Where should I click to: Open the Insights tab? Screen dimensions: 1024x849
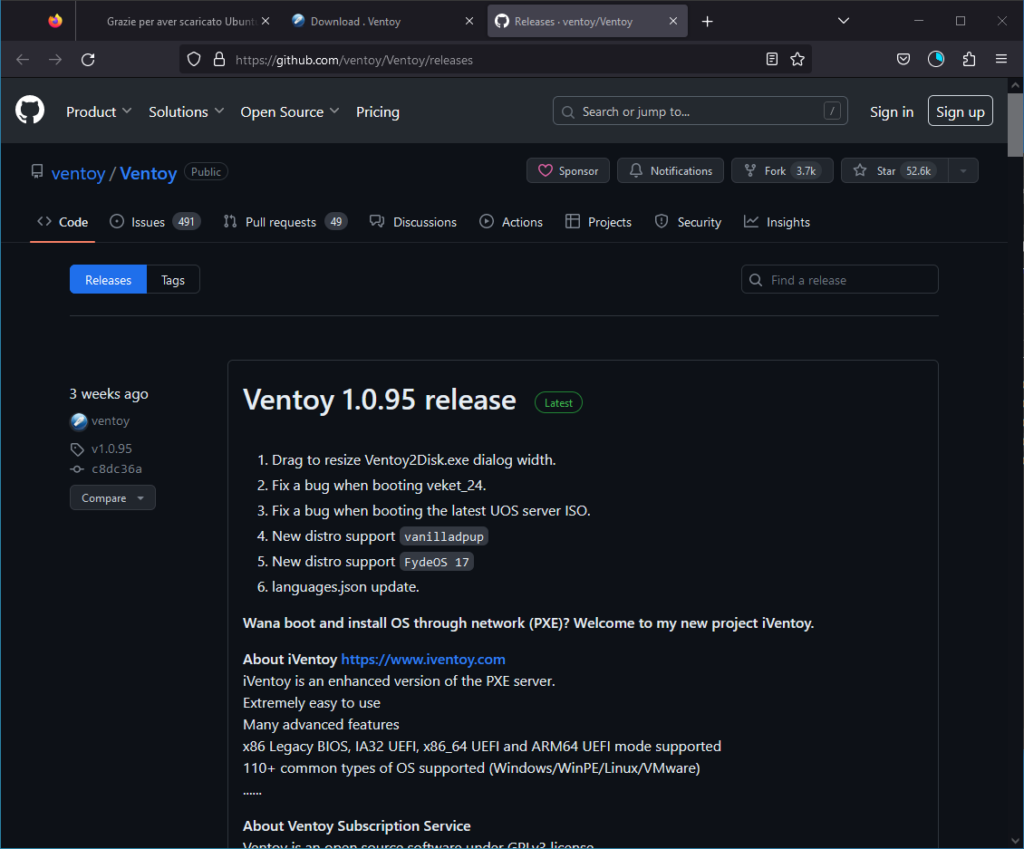coord(776,222)
